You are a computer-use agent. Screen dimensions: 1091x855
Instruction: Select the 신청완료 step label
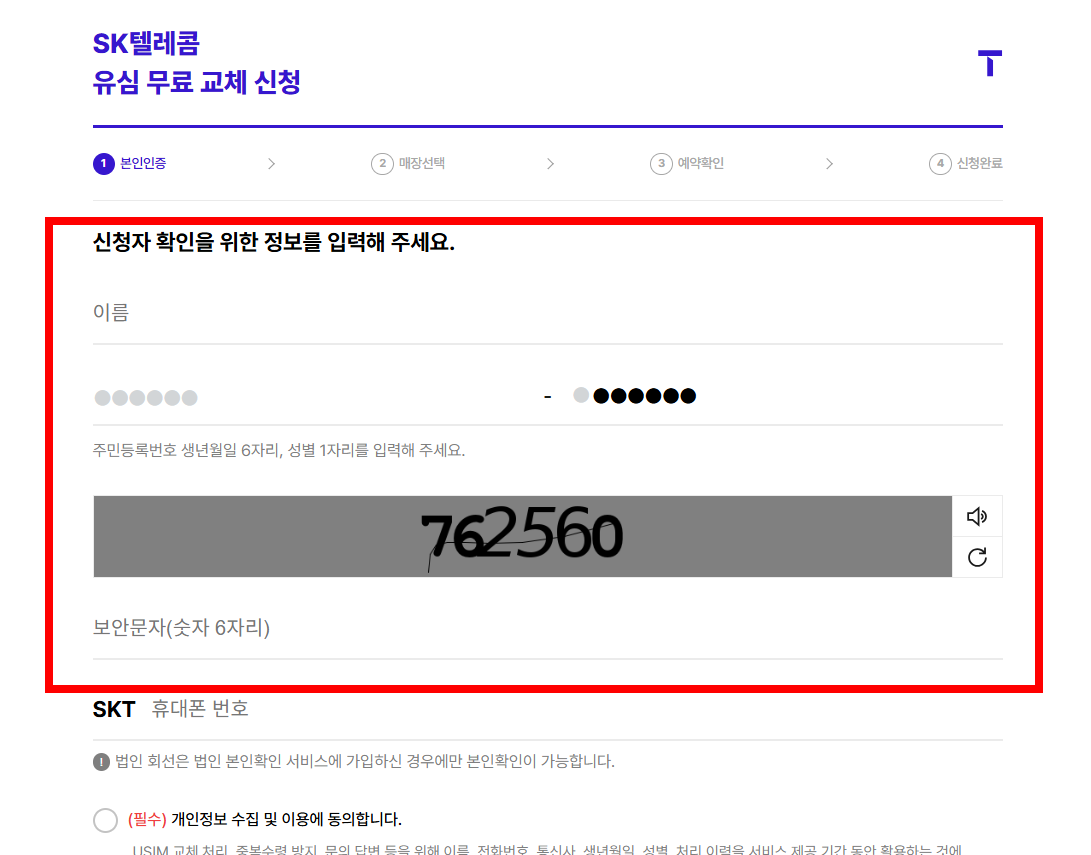980,163
